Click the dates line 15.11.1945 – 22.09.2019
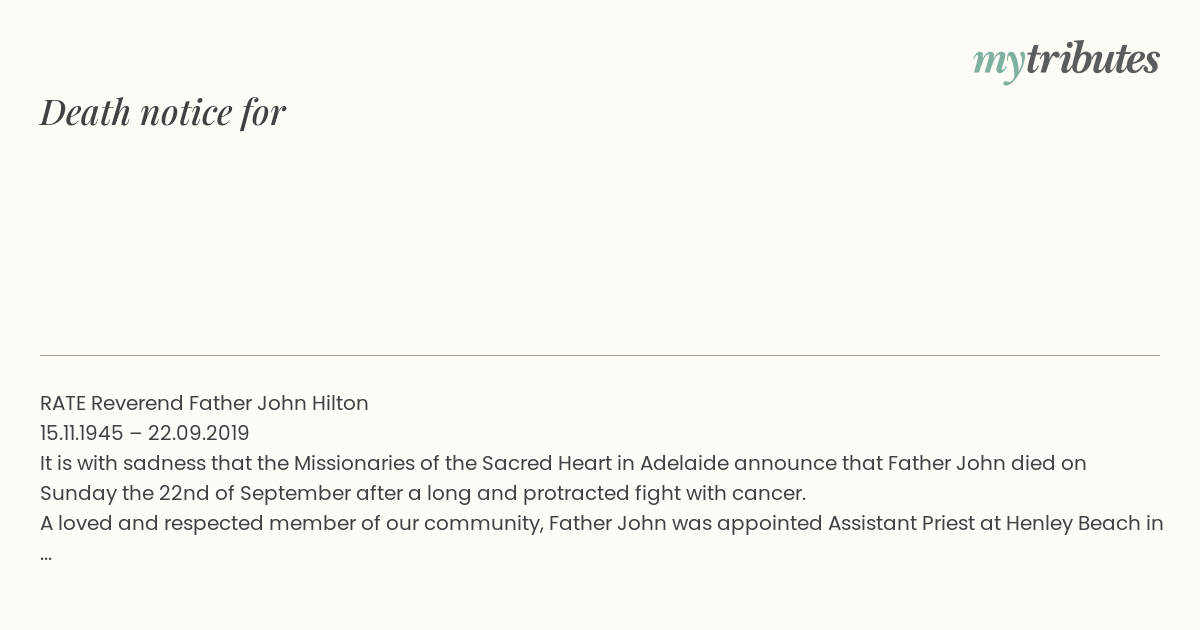The image size is (1200, 630). pyautogui.click(x=145, y=433)
